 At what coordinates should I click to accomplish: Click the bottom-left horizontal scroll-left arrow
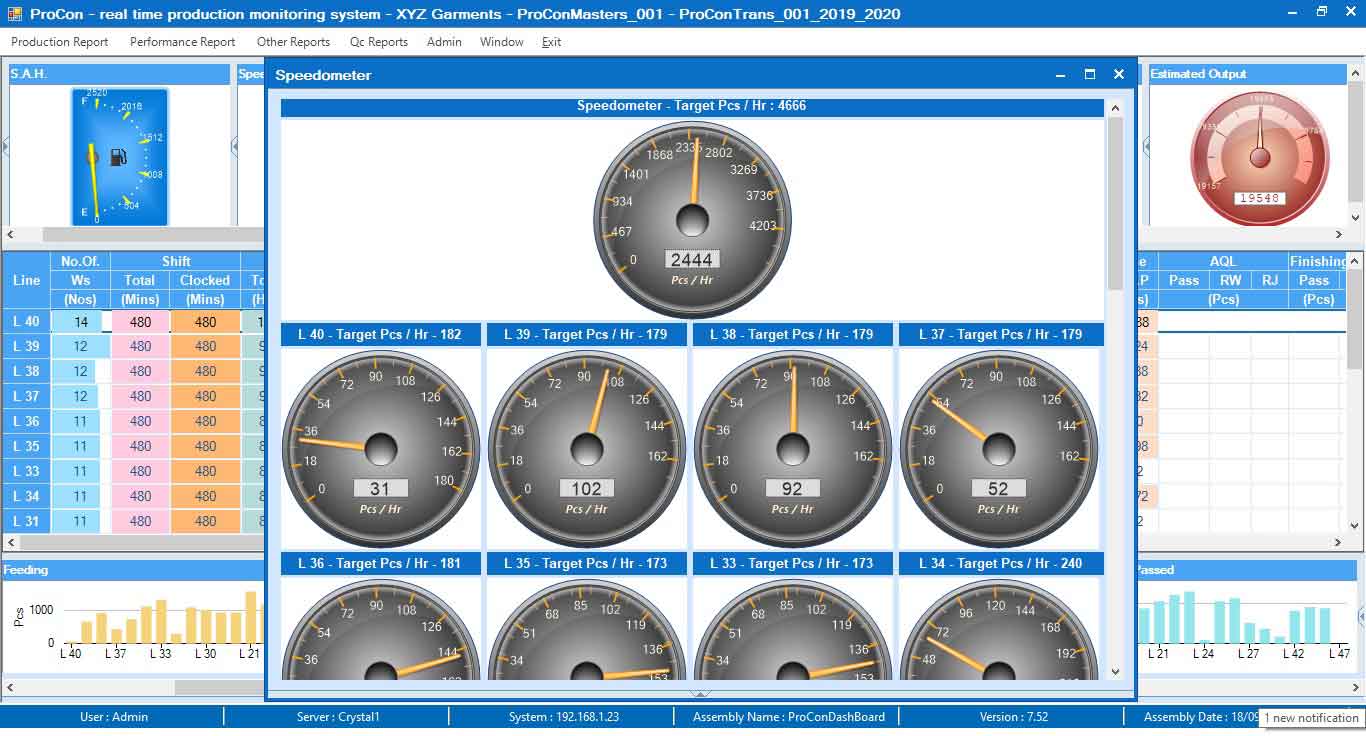[10, 688]
